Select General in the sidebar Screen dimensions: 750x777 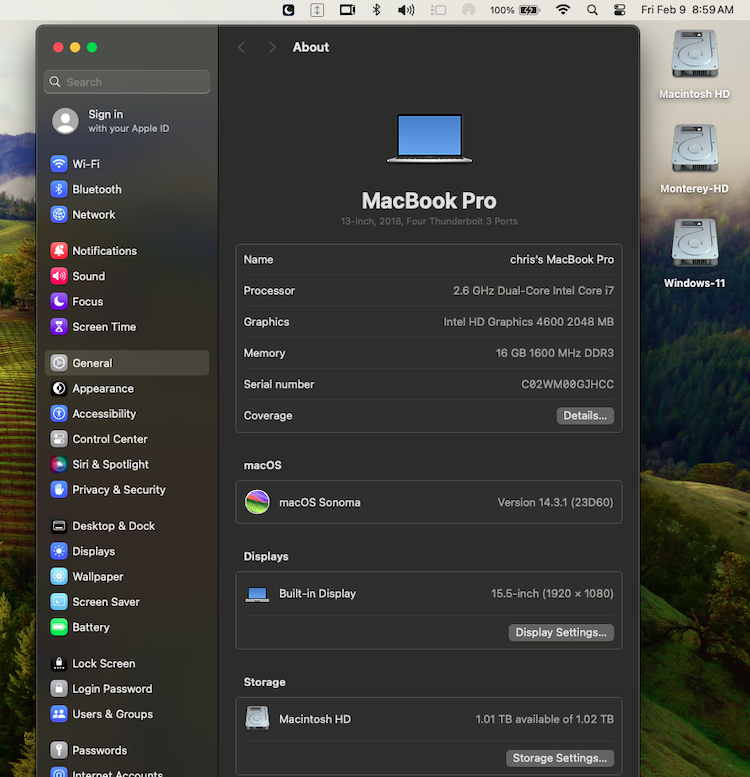127,363
